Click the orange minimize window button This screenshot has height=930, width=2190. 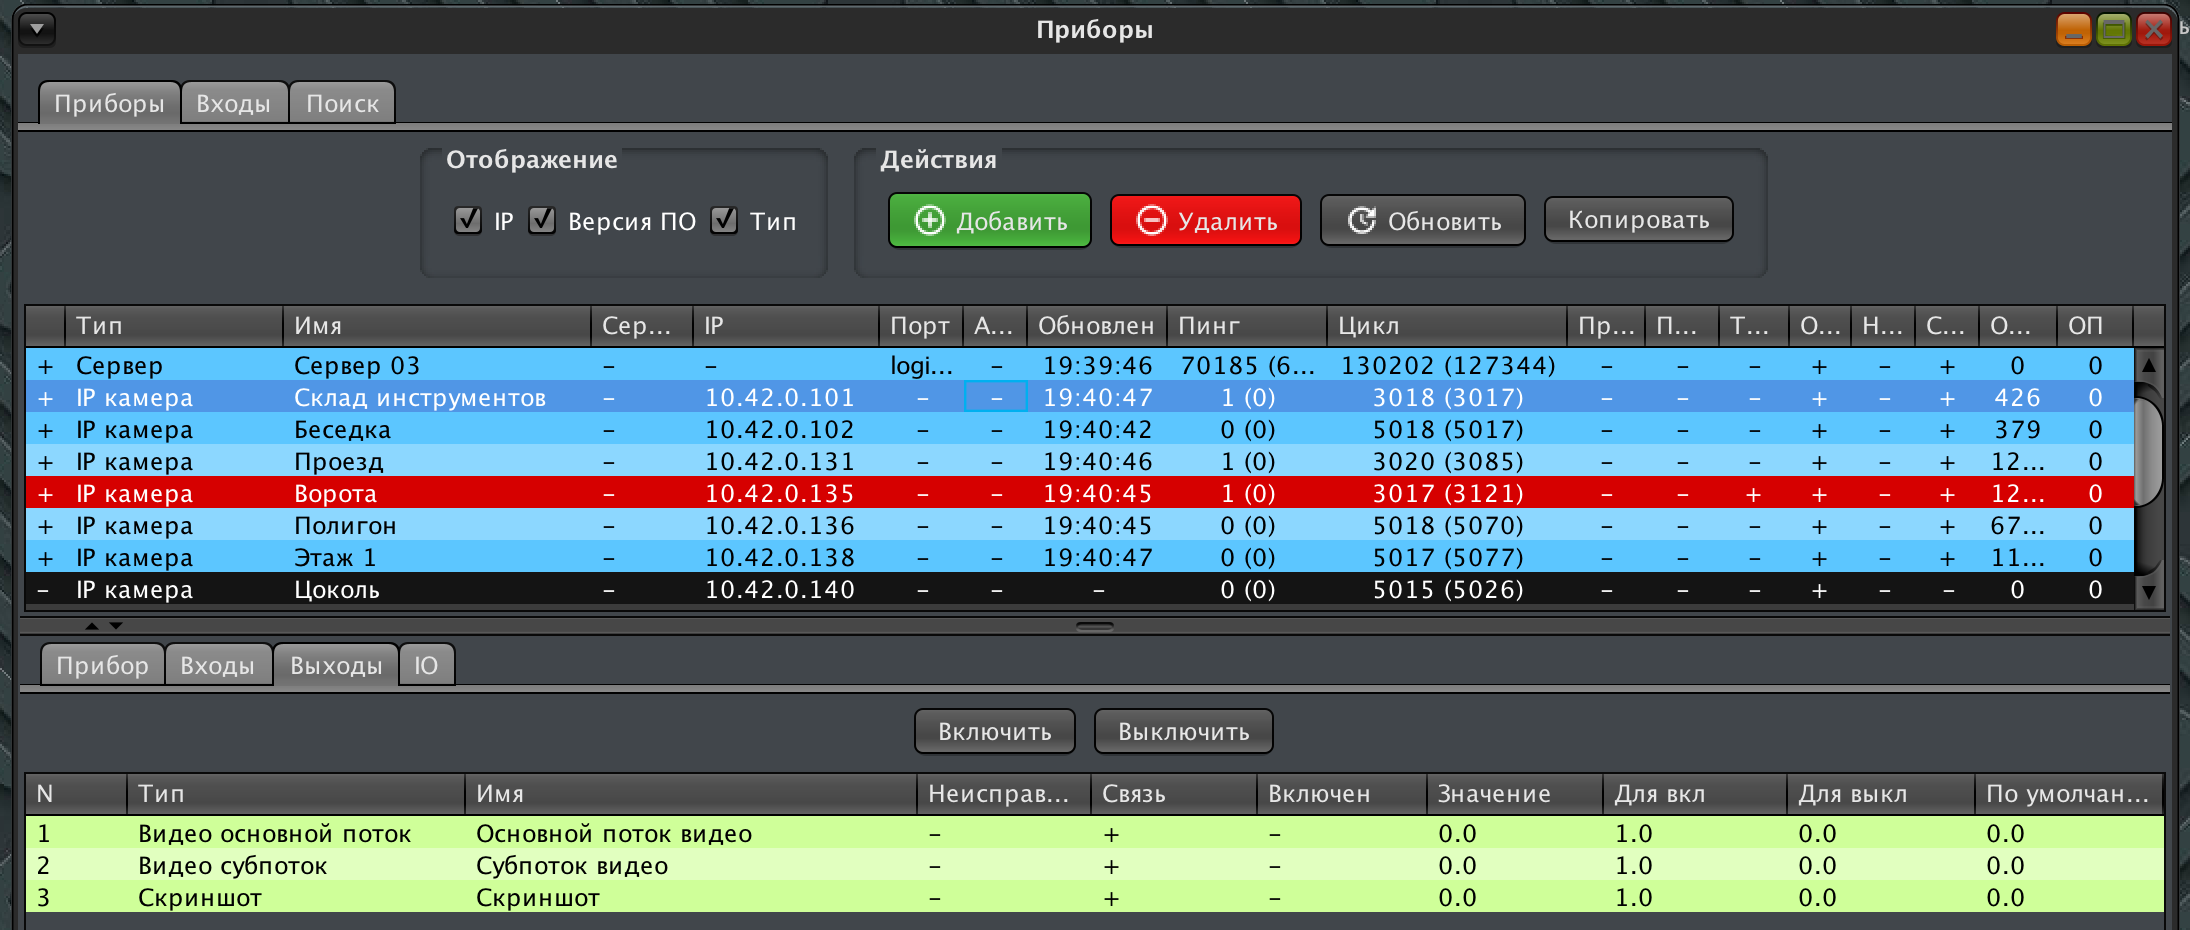click(x=2073, y=30)
